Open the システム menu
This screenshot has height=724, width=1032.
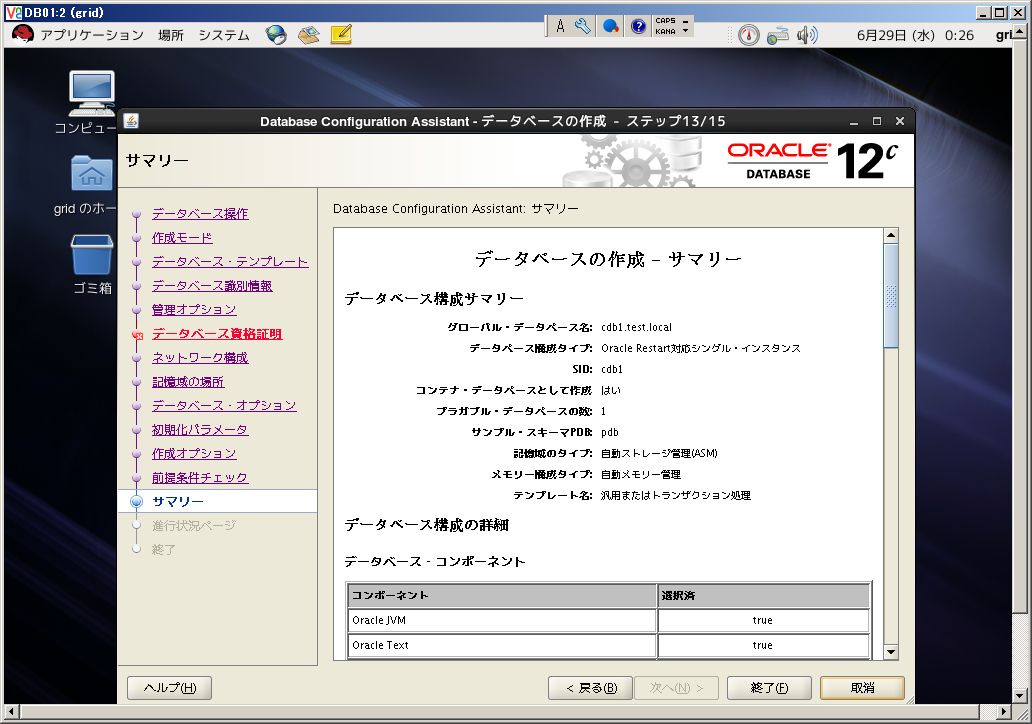pyautogui.click(x=224, y=35)
